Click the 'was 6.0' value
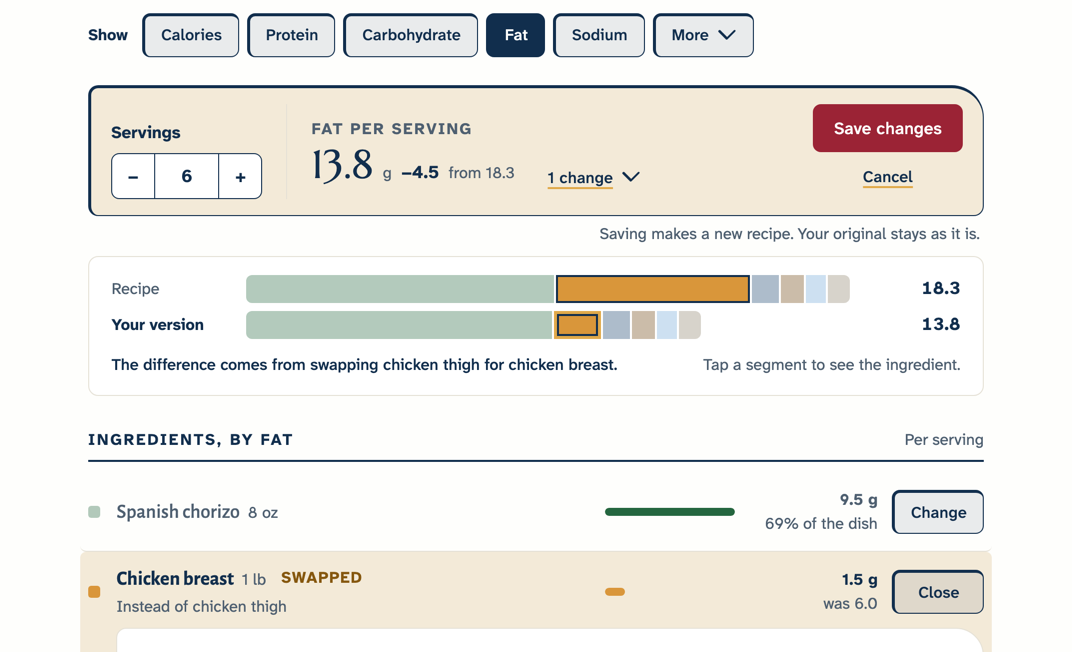 (x=850, y=603)
